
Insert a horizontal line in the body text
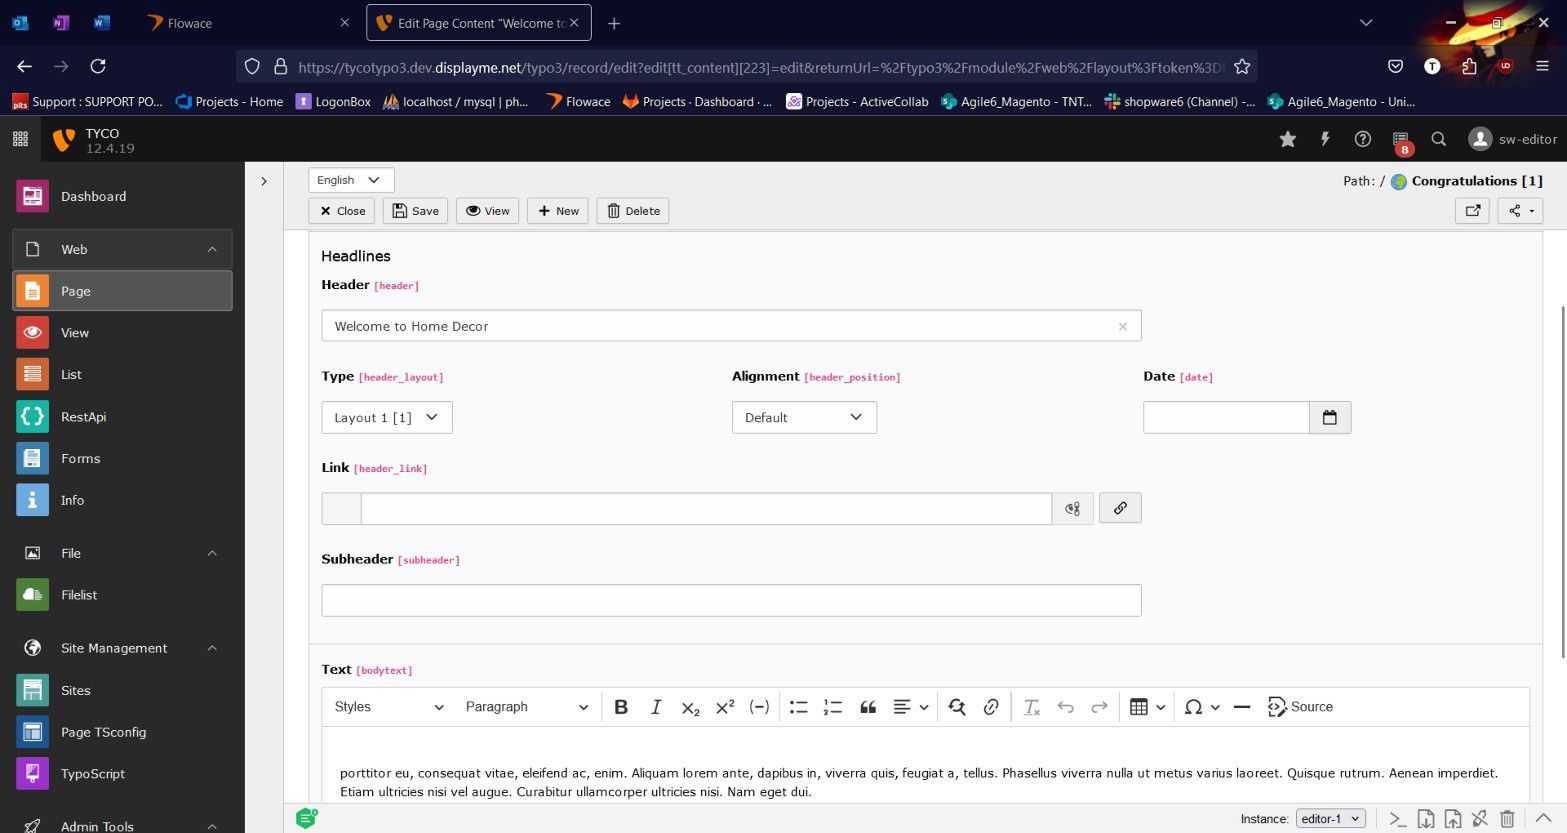tap(1241, 707)
